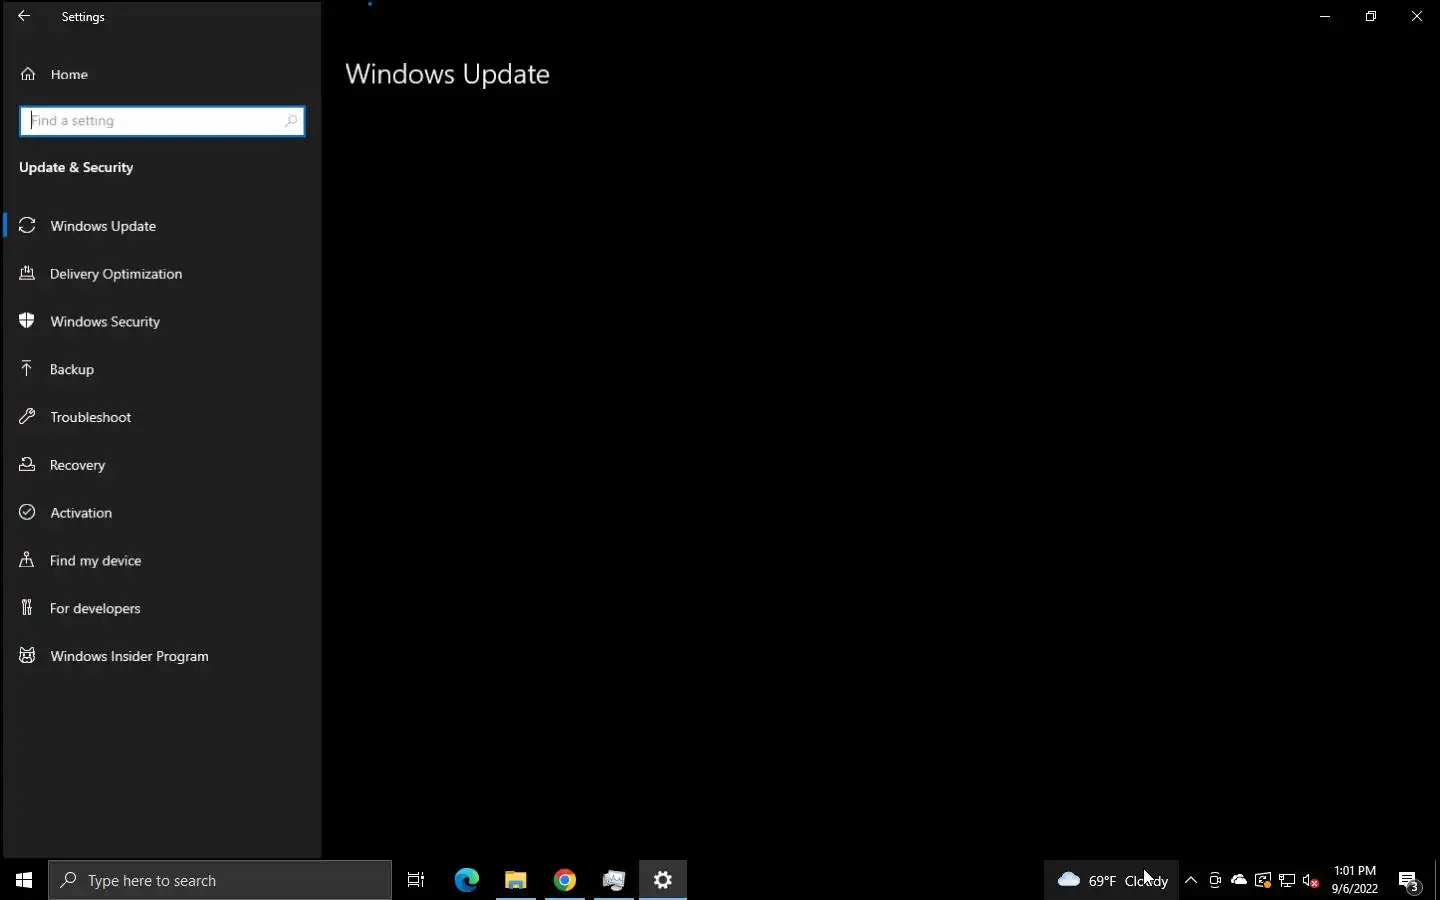The image size is (1440, 900).
Task: Click the Show desktop strip at the taskbar edge
Action: click(x=1437, y=880)
